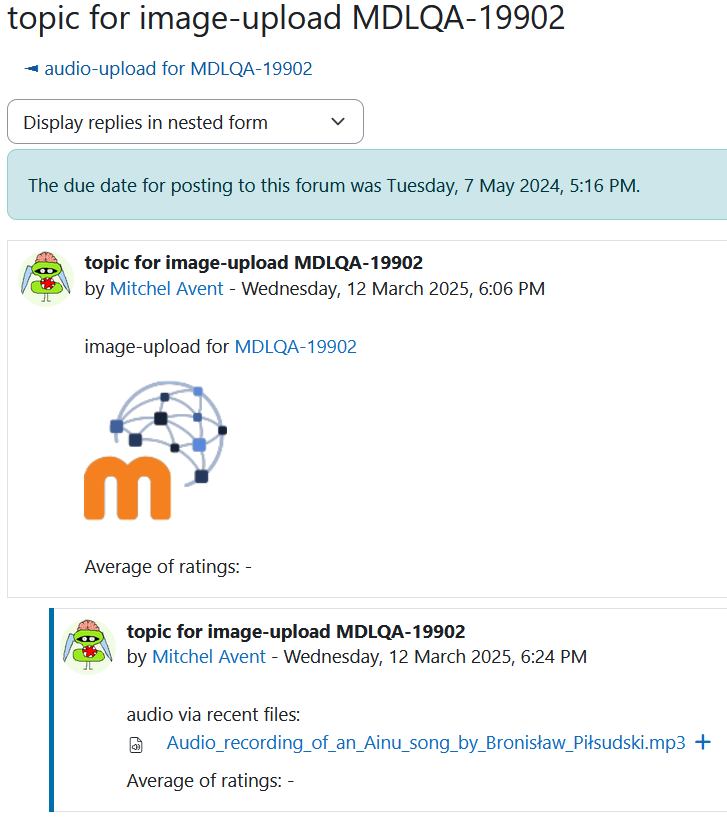
Task: Click the page heading topic for image-upload MDLQA-19902
Action: tap(286, 17)
